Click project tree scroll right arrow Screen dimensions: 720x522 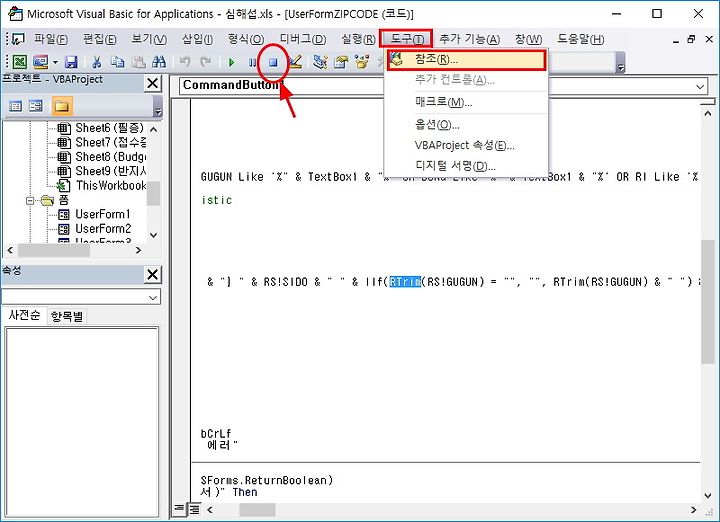(138, 251)
